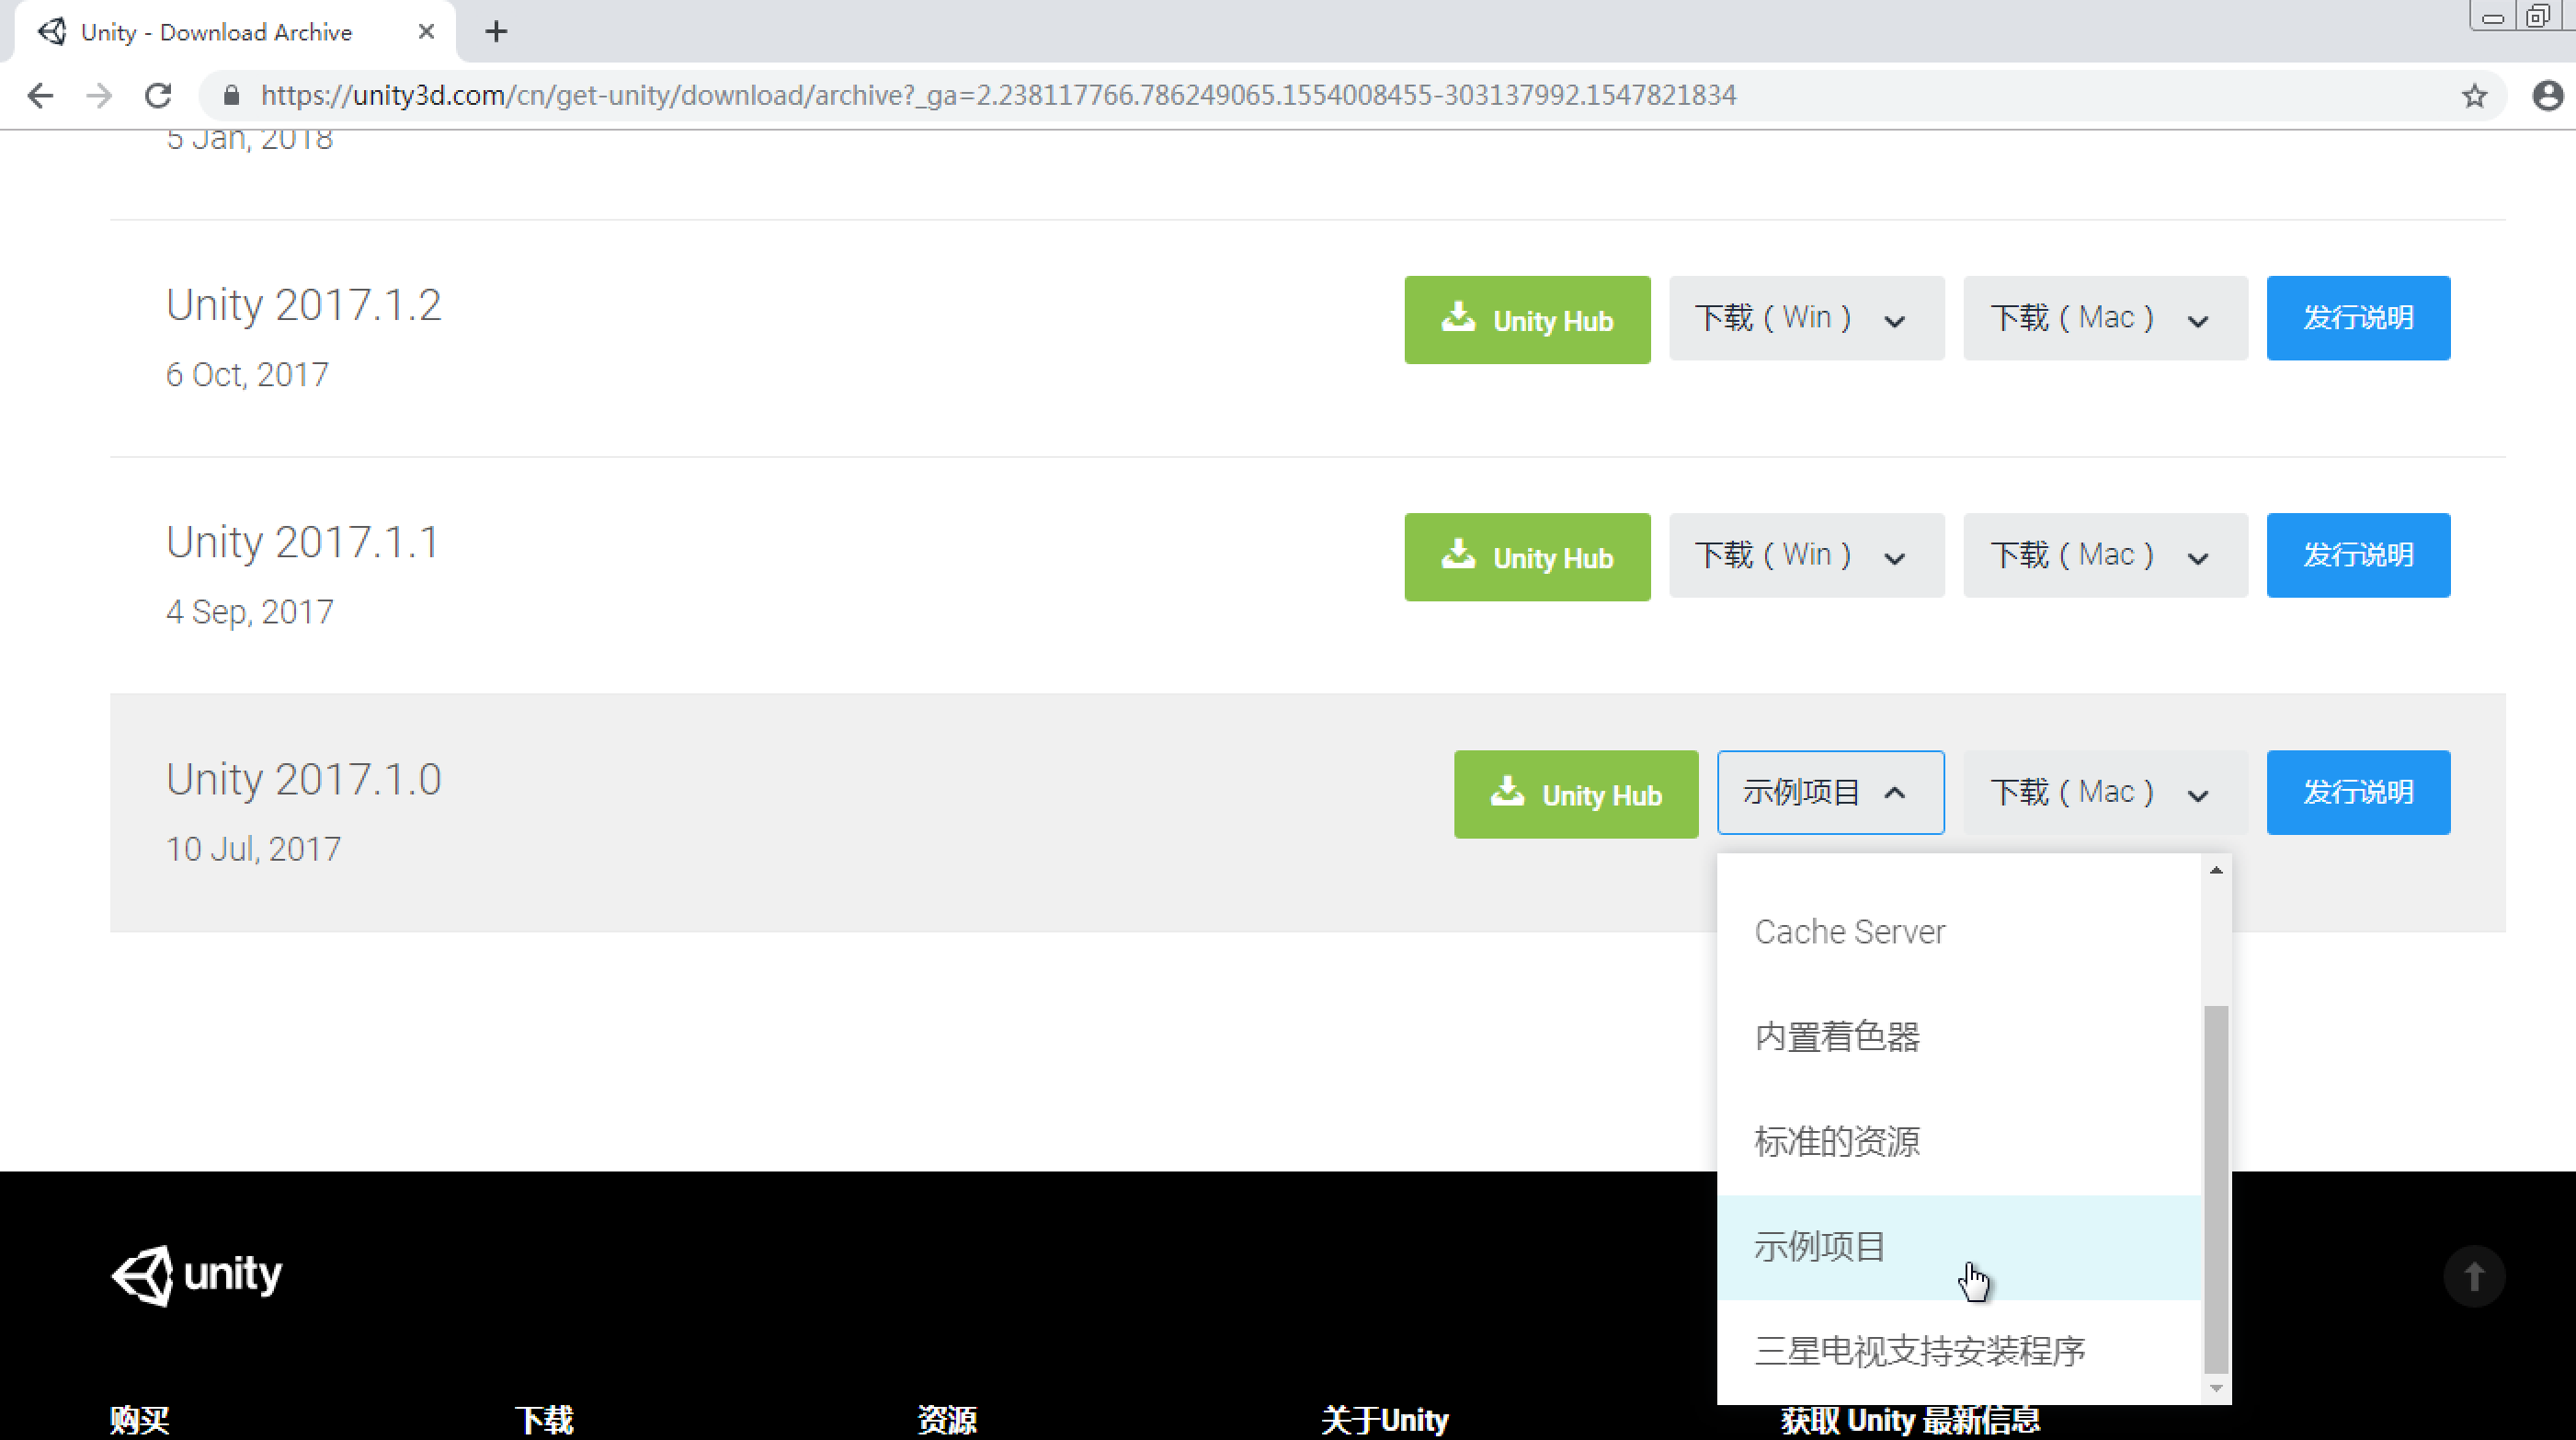Expand 下载 (Win) dropdown for Unity 2017.1.1

(1806, 555)
